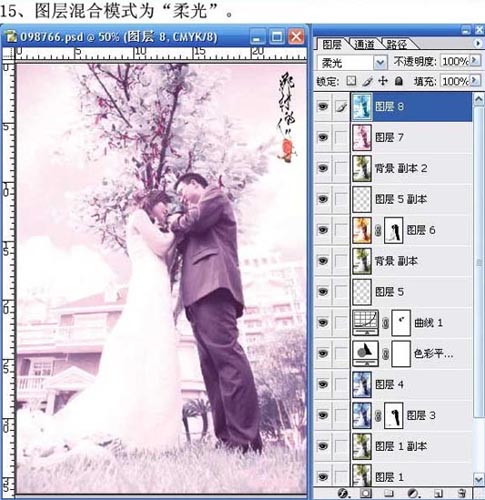Expand the 填充 fill slider arrow

(475, 80)
